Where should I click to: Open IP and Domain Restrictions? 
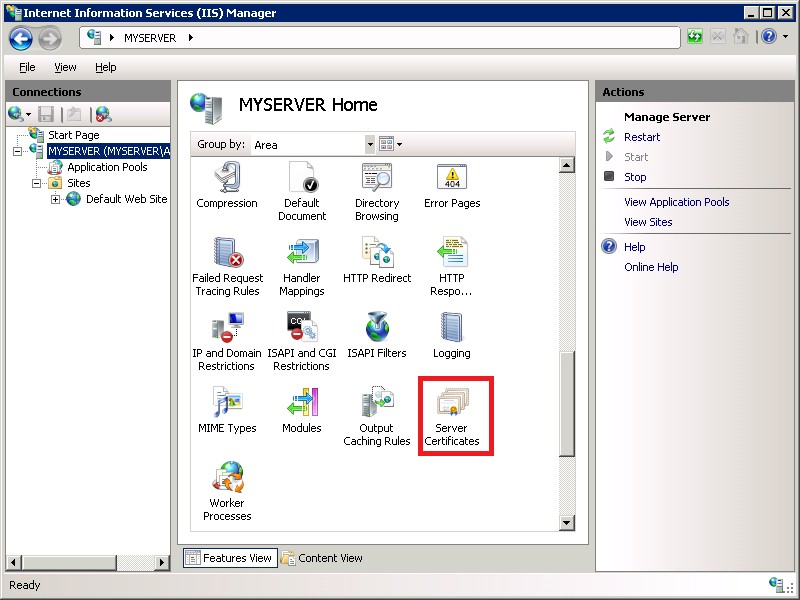(227, 341)
